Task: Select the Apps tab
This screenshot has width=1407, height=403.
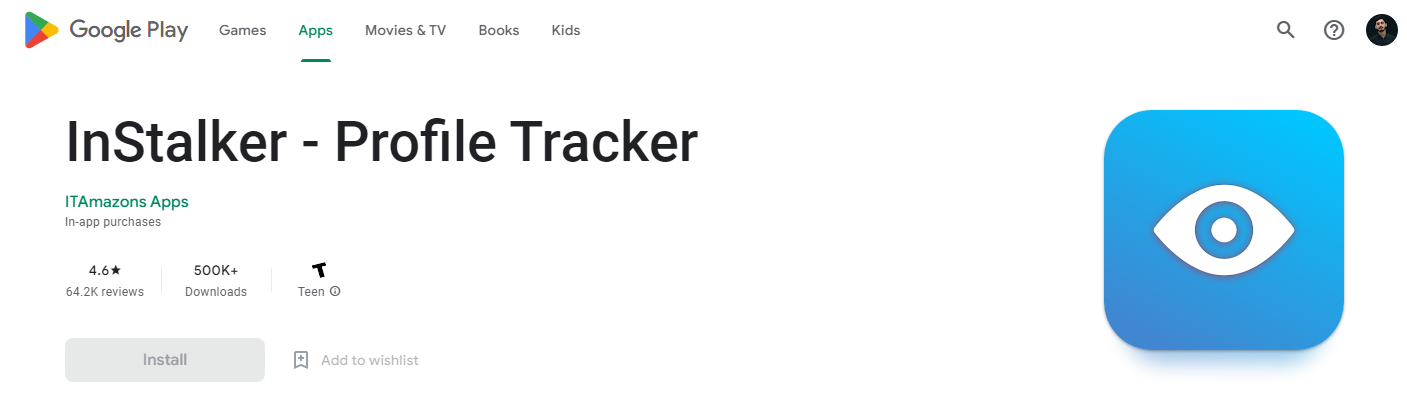Action: pos(316,30)
